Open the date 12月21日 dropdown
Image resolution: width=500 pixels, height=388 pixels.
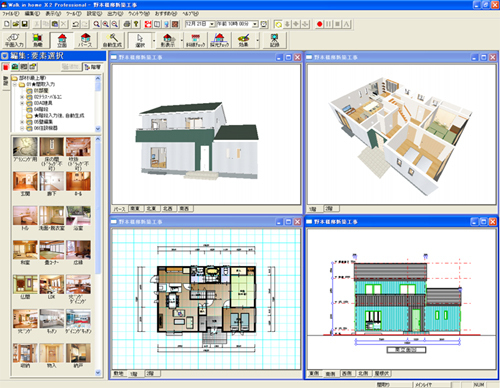tap(212, 24)
